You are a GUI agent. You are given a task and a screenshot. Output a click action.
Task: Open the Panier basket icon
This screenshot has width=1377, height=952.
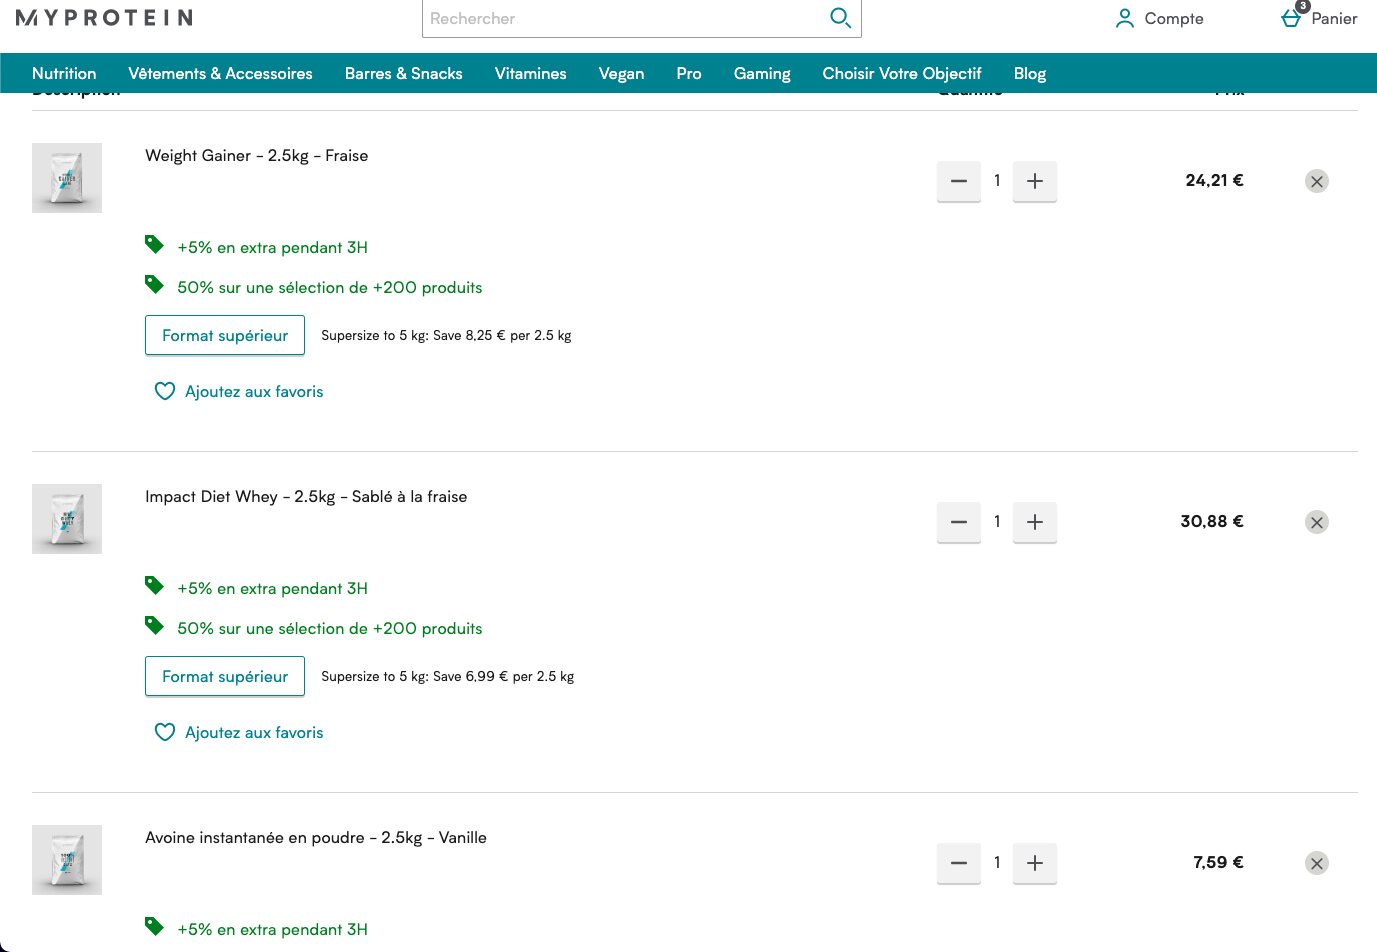[1292, 18]
